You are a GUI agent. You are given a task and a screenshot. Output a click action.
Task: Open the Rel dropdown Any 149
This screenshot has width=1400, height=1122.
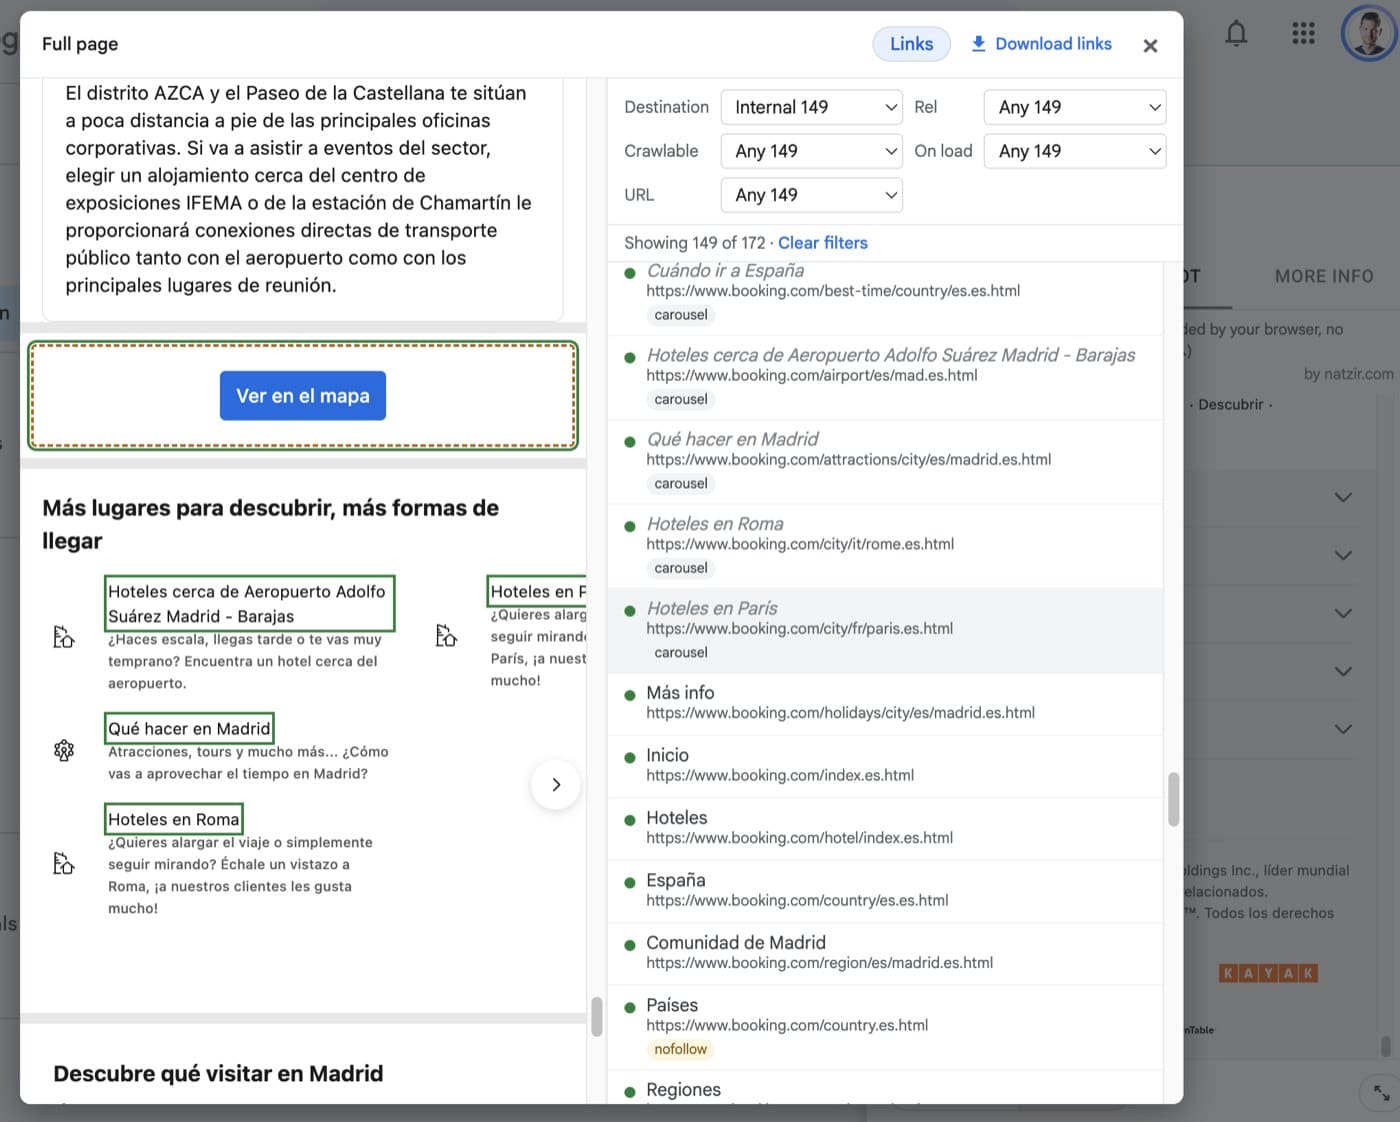(x=1075, y=107)
